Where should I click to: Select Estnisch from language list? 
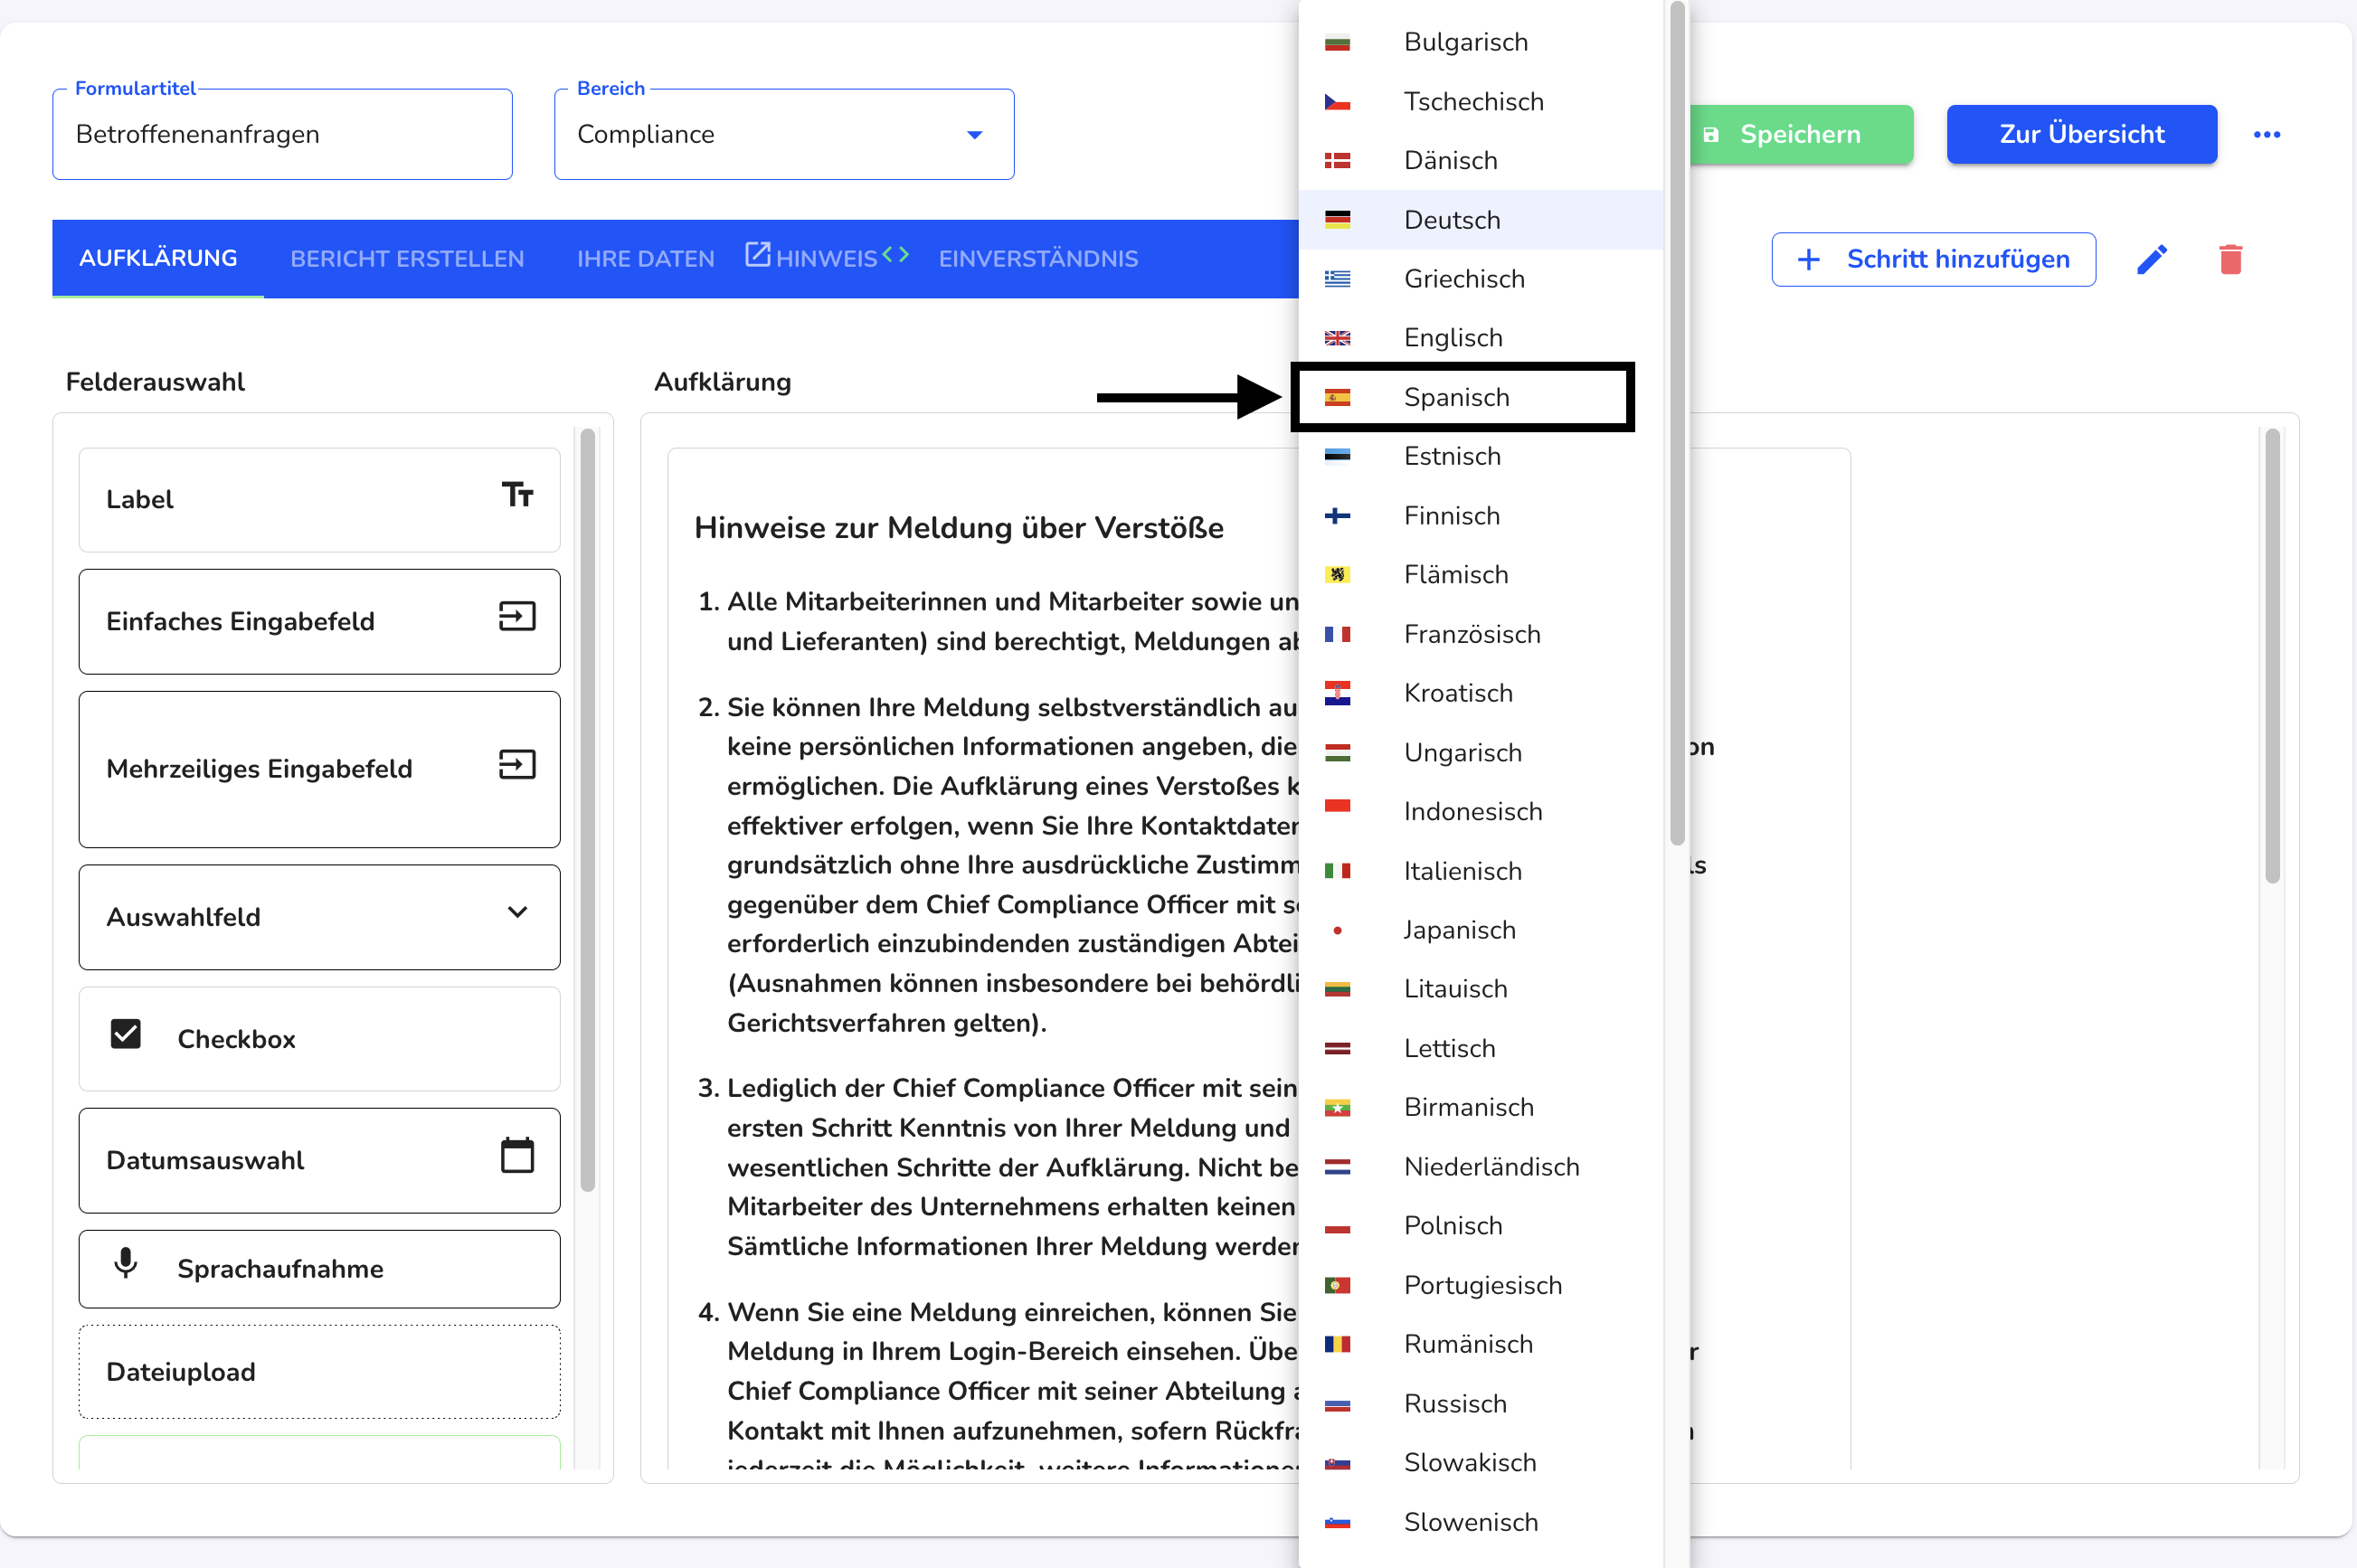[1480, 456]
